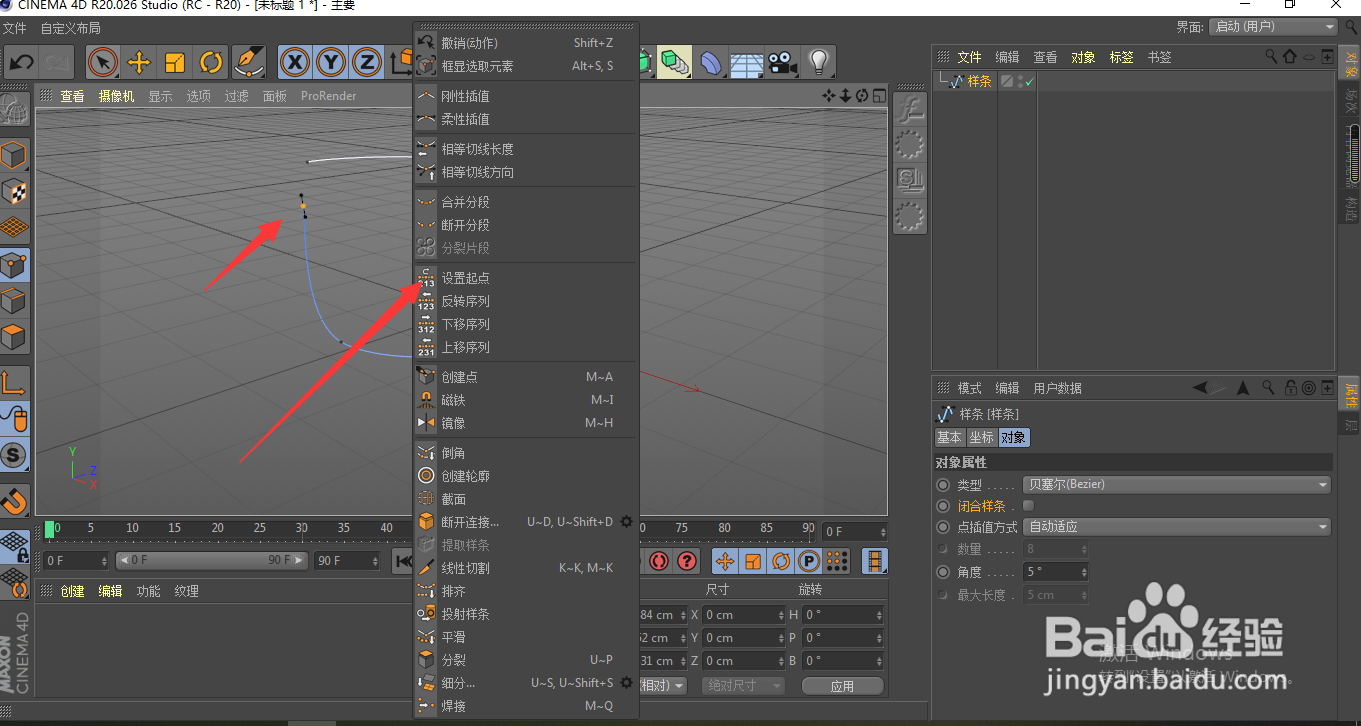Step the current frame 0 F stepper
The width and height of the screenshot is (1361, 726).
point(103,561)
